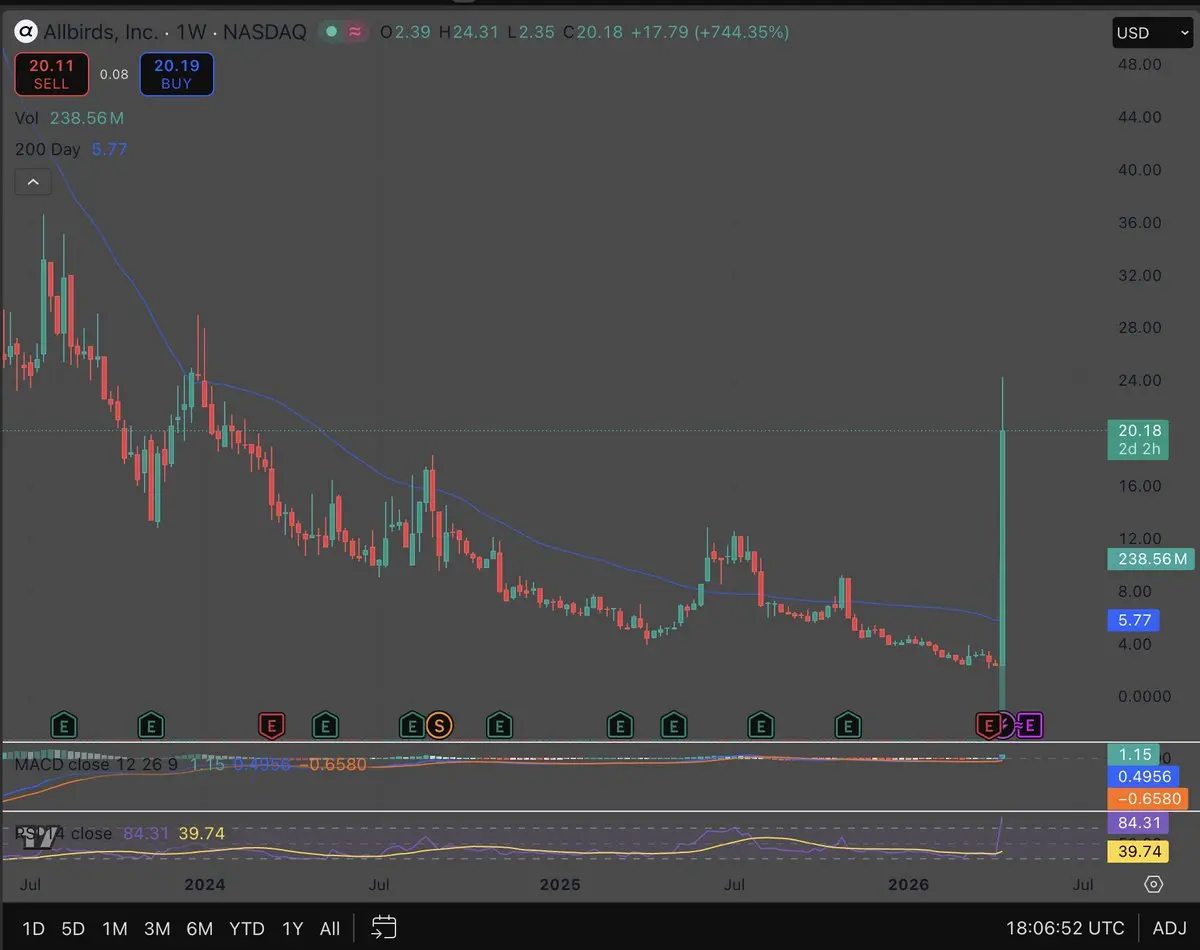Click the purple E earnings marker
1200x950 pixels.
1030,724
